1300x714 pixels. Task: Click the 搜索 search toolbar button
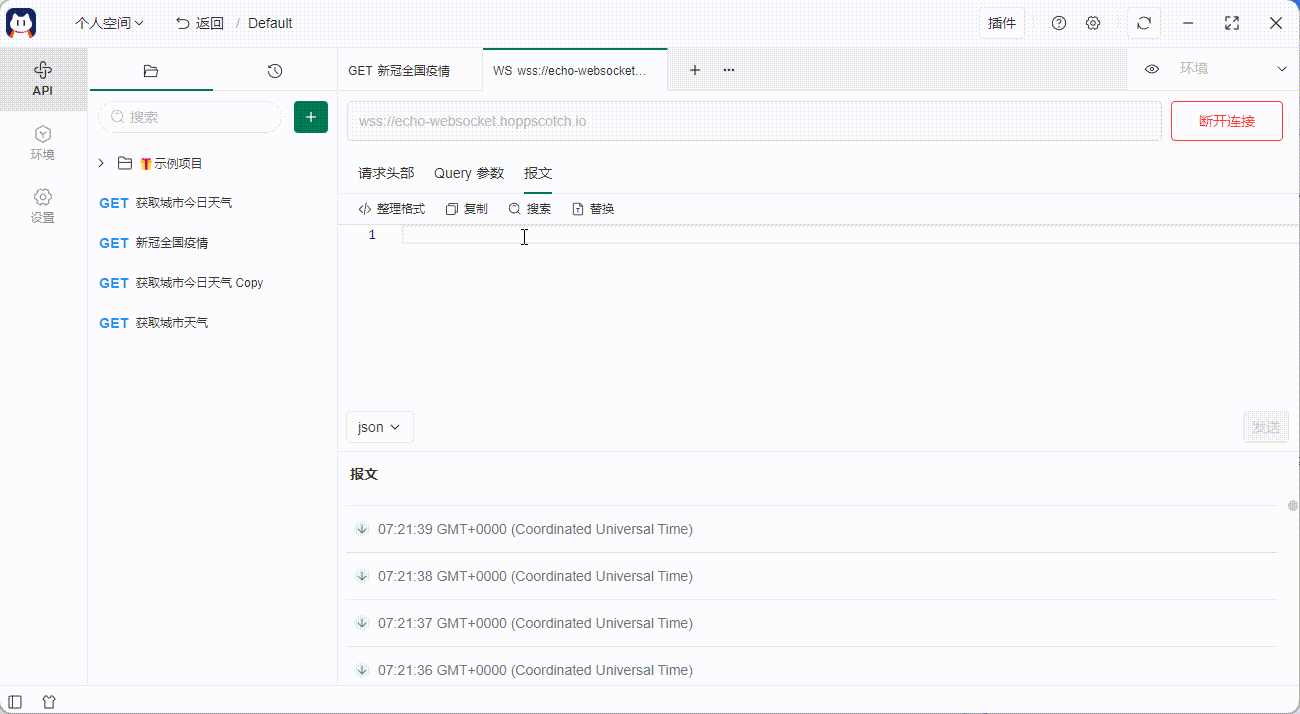[530, 209]
